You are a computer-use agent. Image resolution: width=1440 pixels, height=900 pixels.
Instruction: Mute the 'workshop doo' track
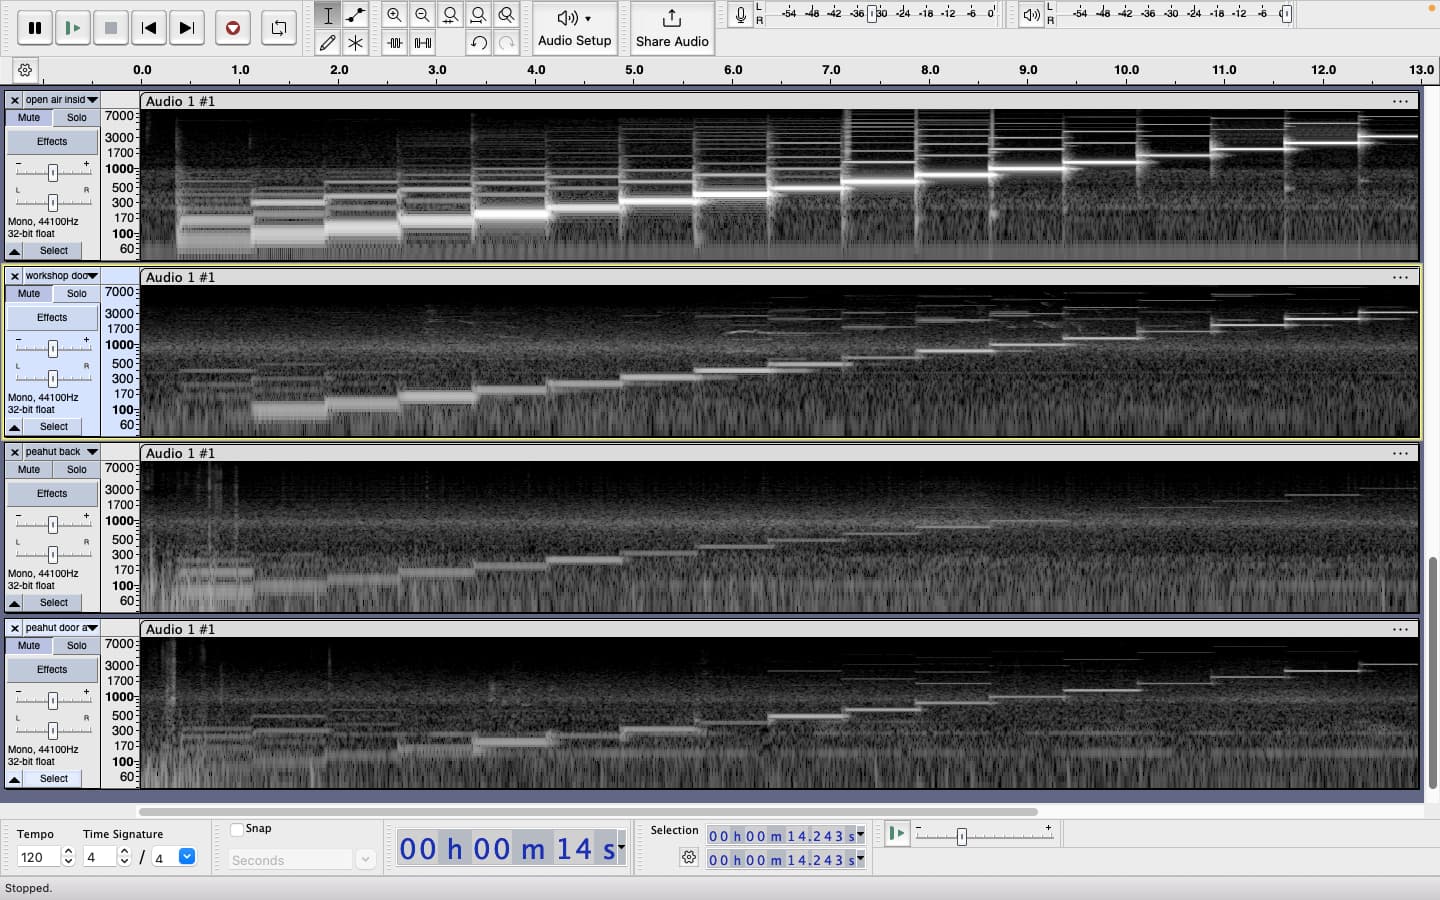click(29, 294)
